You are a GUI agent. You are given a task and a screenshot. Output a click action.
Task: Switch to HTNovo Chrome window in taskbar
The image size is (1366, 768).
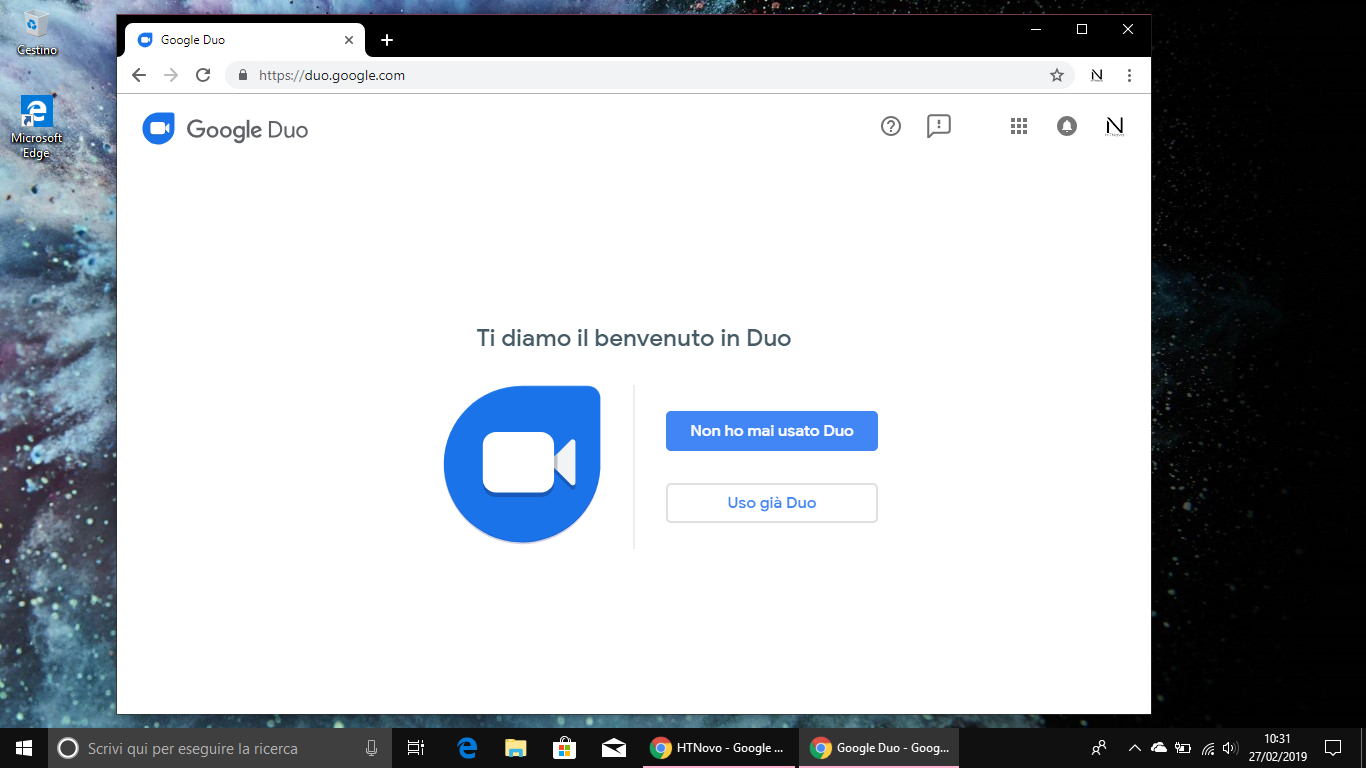(720, 748)
